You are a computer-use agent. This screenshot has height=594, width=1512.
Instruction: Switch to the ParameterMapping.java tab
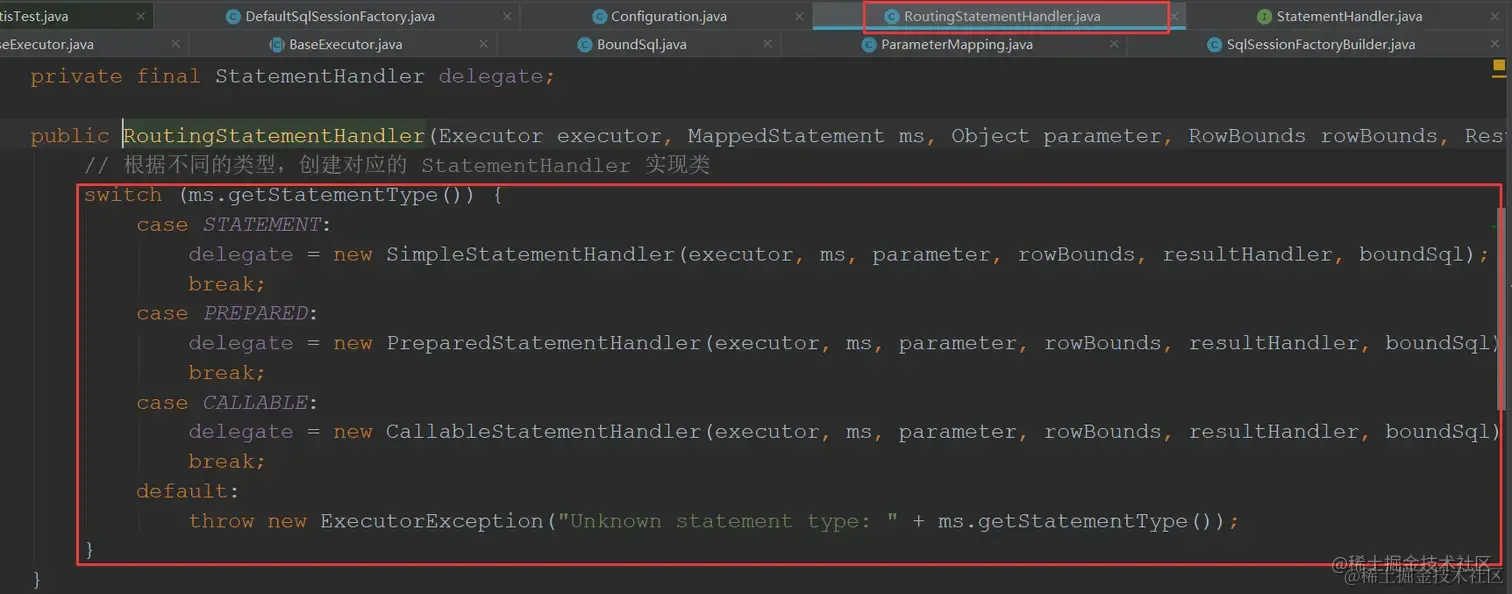[956, 44]
